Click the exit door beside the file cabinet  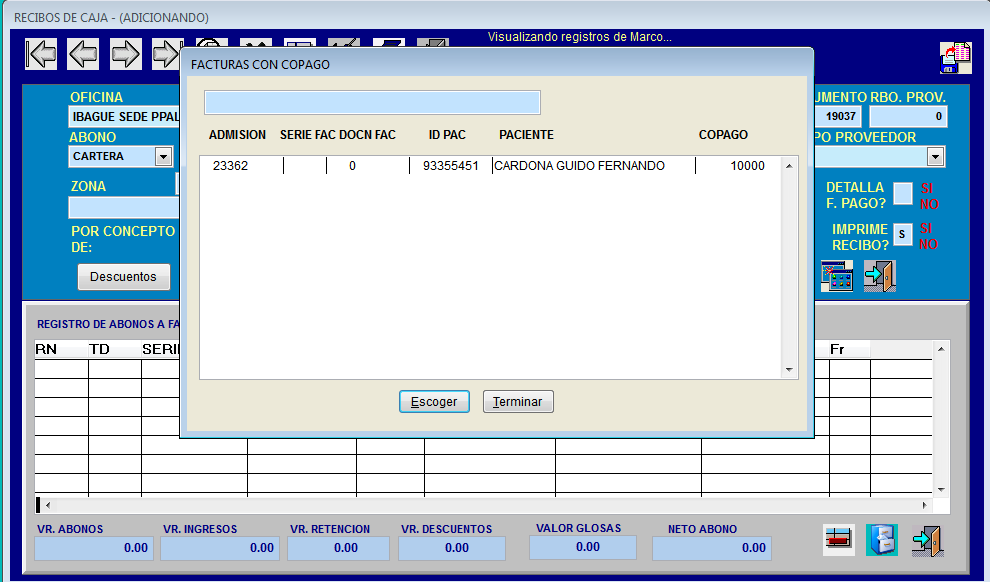(927, 541)
